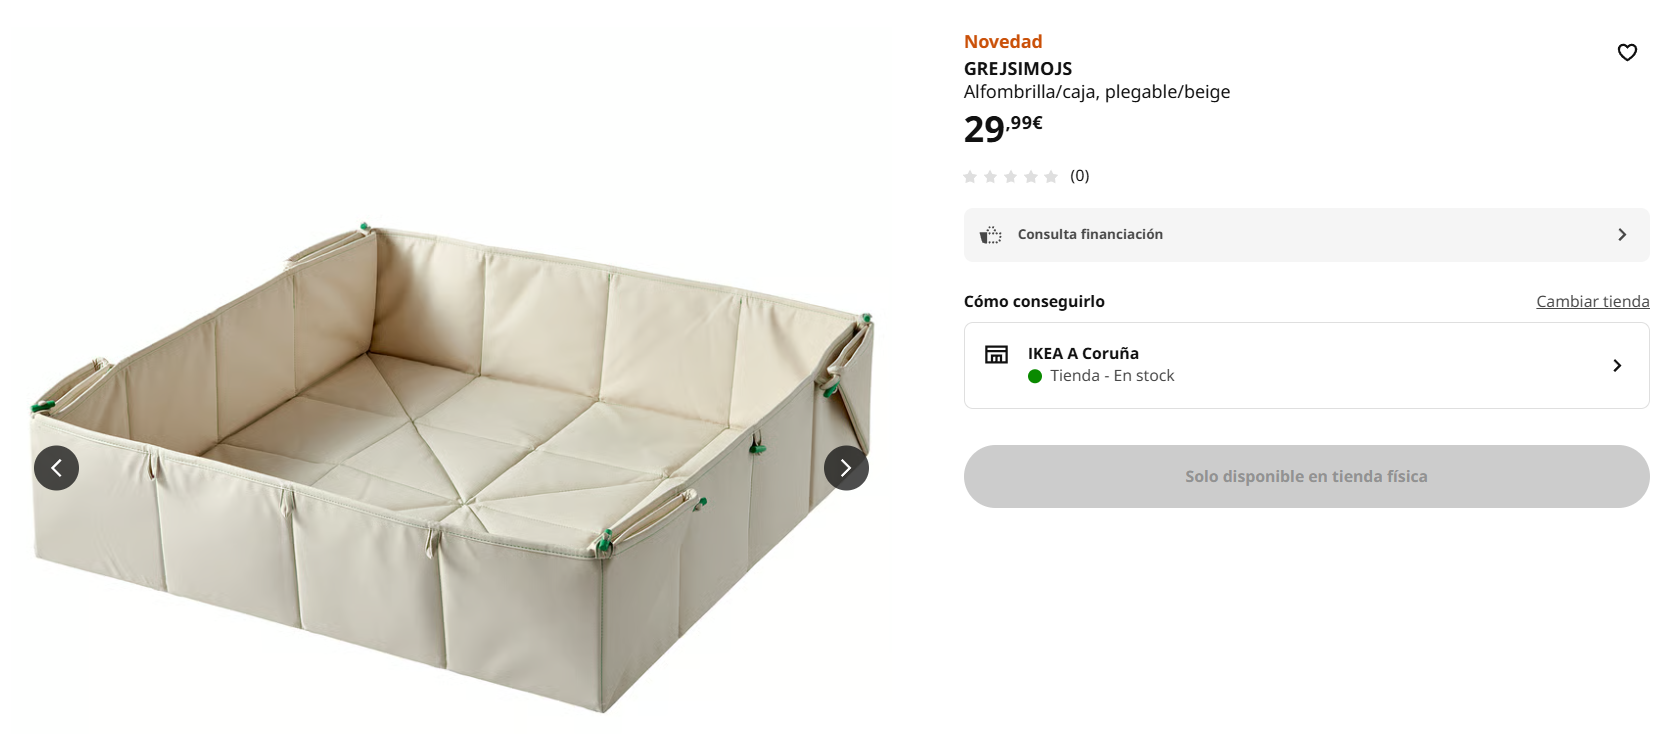Click the Tienda - En stock text
The height and width of the screenshot is (734, 1674).
coord(1112,376)
